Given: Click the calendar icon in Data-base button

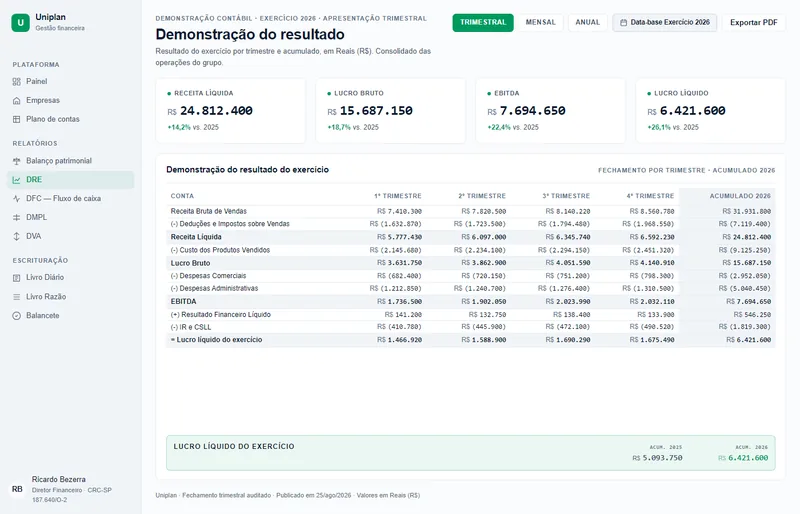Looking at the screenshot, I should coord(623,22).
